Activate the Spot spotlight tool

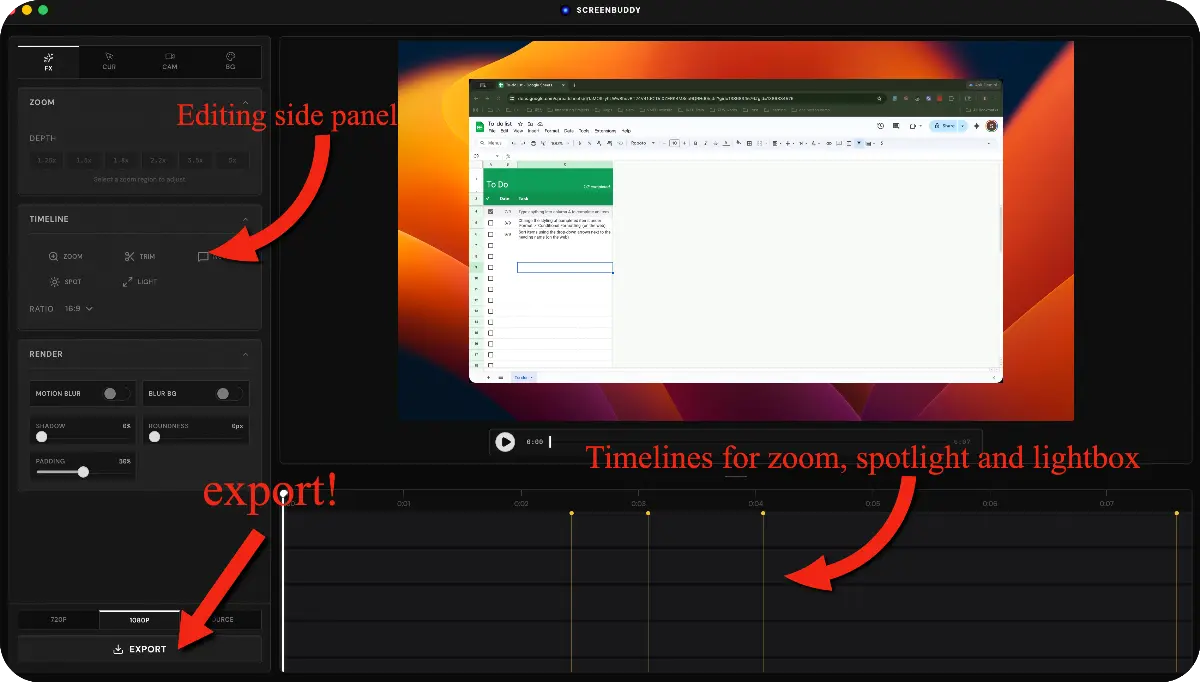66,281
